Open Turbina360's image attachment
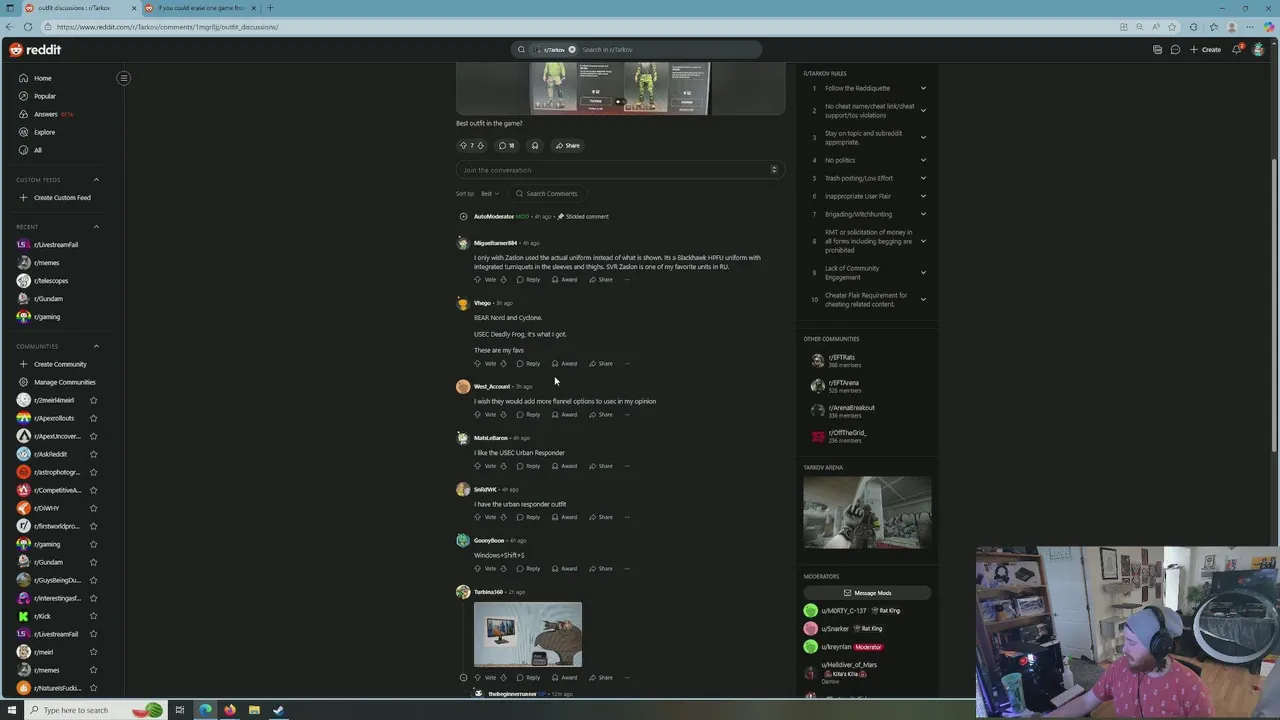Screen dimensions: 1280x720 pos(528,634)
